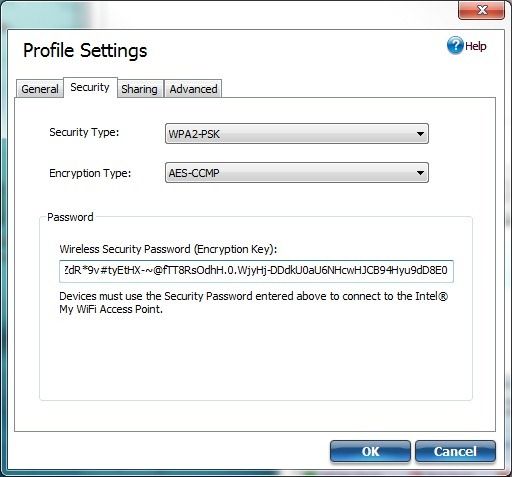512x477 pixels.
Task: Click in the Wireless Security Password field
Action: (x=256, y=271)
